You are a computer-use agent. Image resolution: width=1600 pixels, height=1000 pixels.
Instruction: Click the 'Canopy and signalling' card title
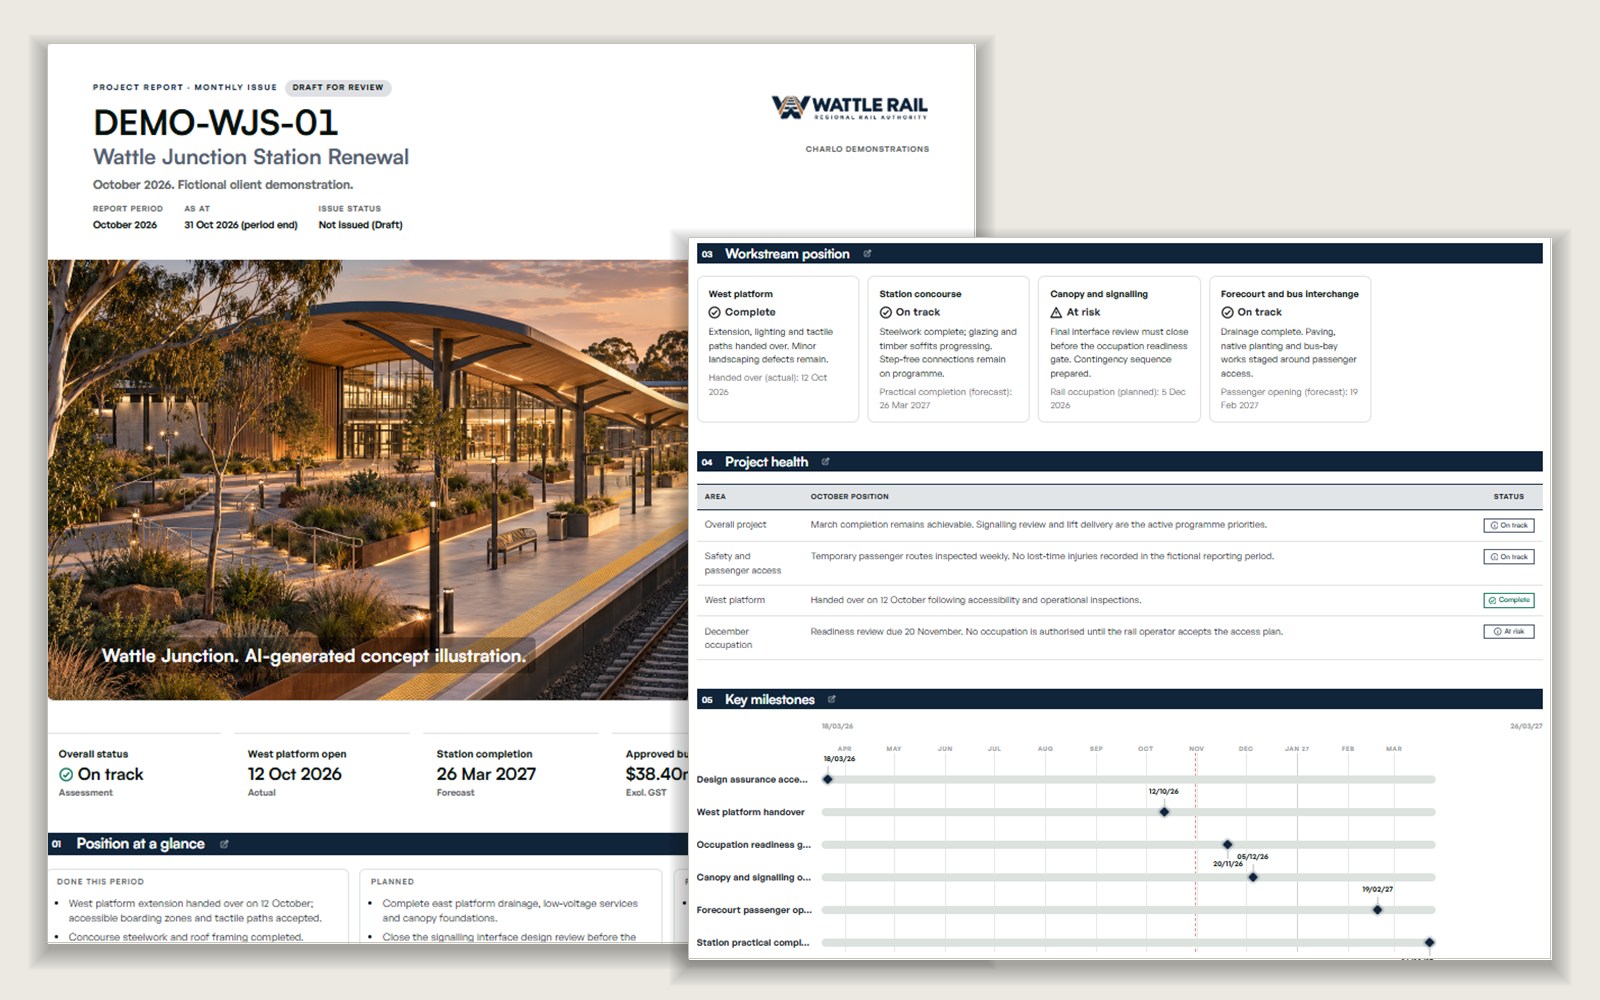(x=1099, y=294)
